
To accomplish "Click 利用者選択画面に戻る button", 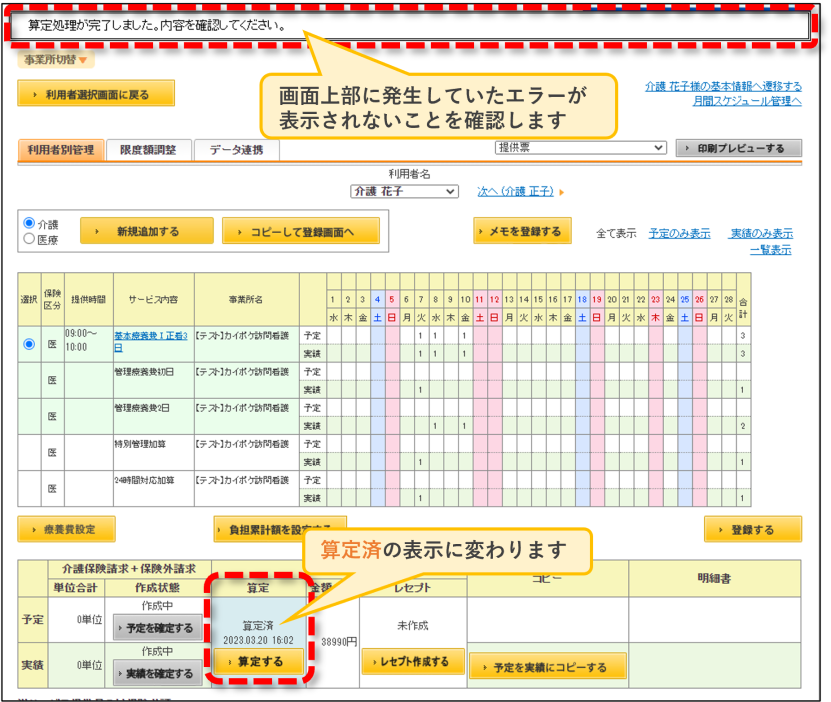I will pyautogui.click(x=96, y=94).
